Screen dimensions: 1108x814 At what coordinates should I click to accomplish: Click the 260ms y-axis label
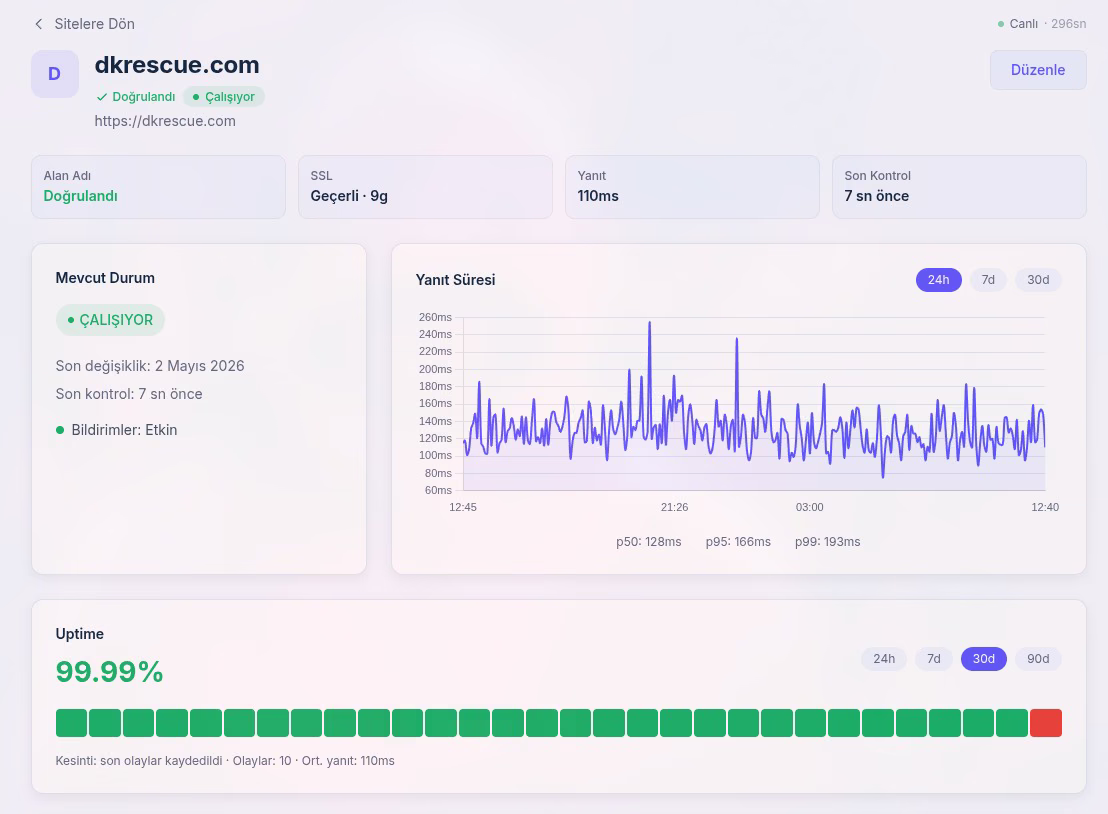(x=435, y=317)
